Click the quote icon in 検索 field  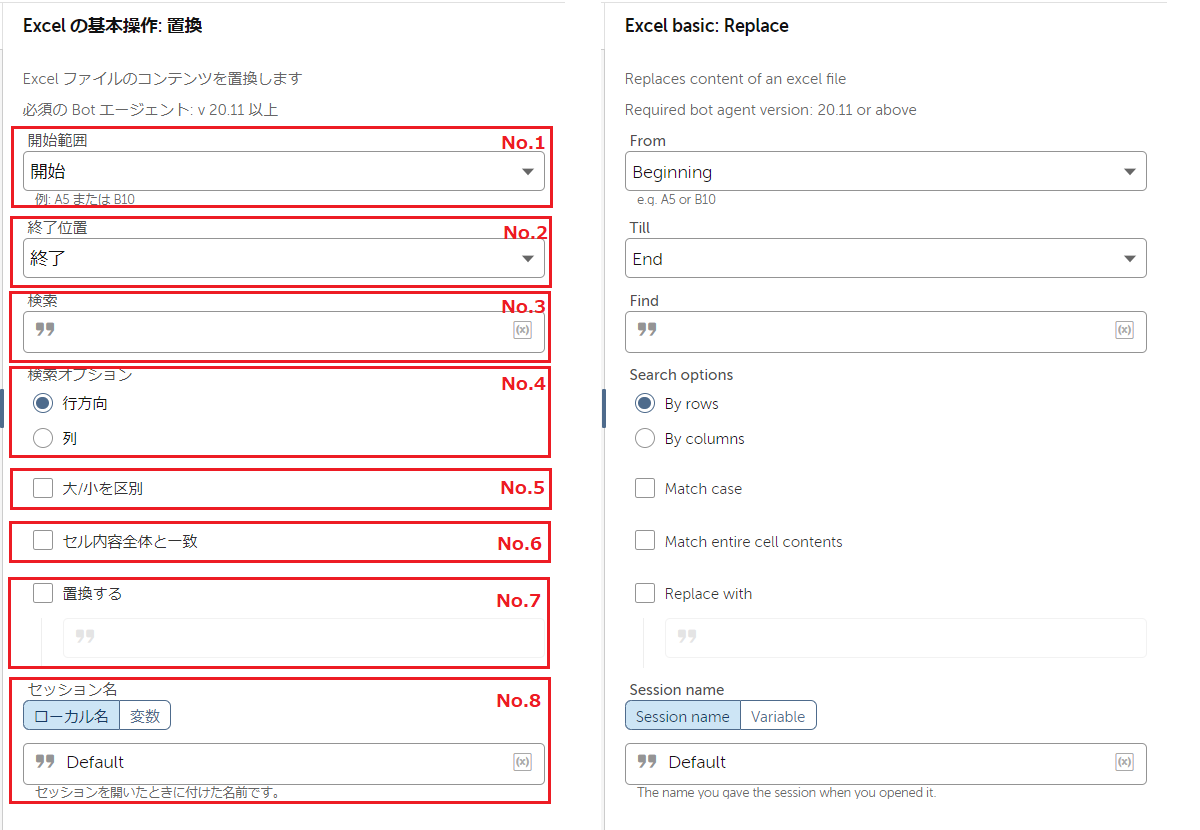pos(45,329)
